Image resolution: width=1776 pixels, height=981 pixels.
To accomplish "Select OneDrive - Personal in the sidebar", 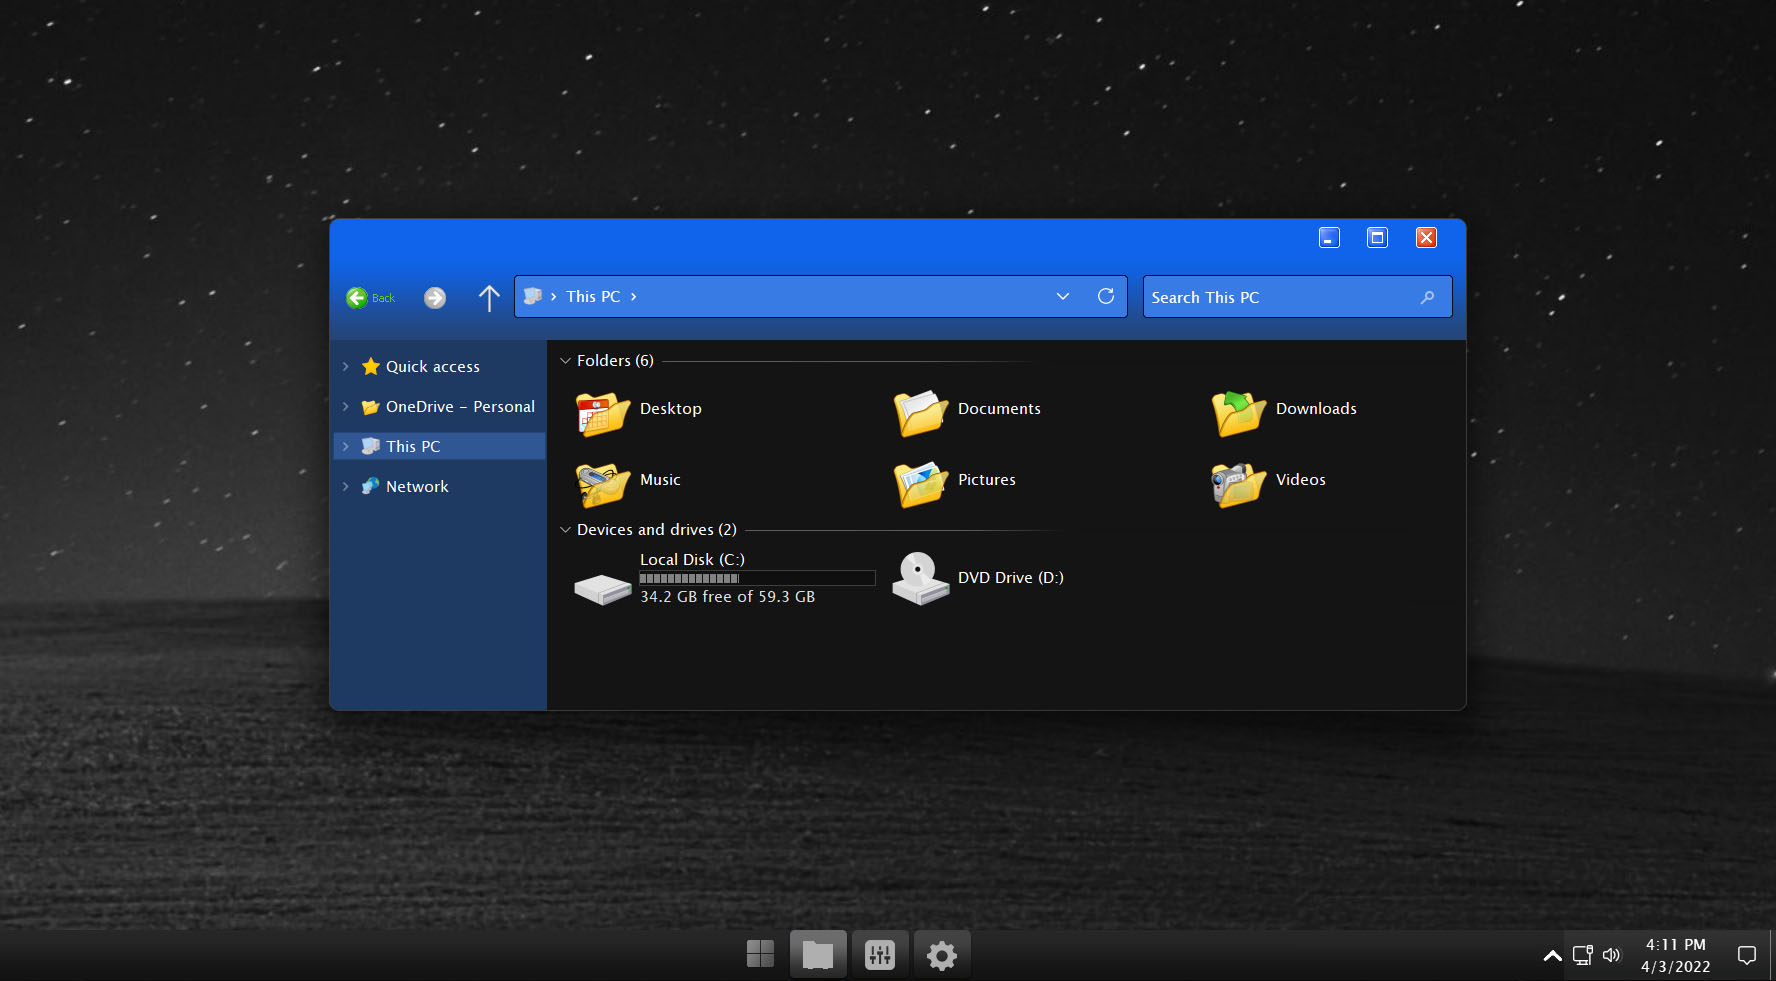I will tap(459, 406).
